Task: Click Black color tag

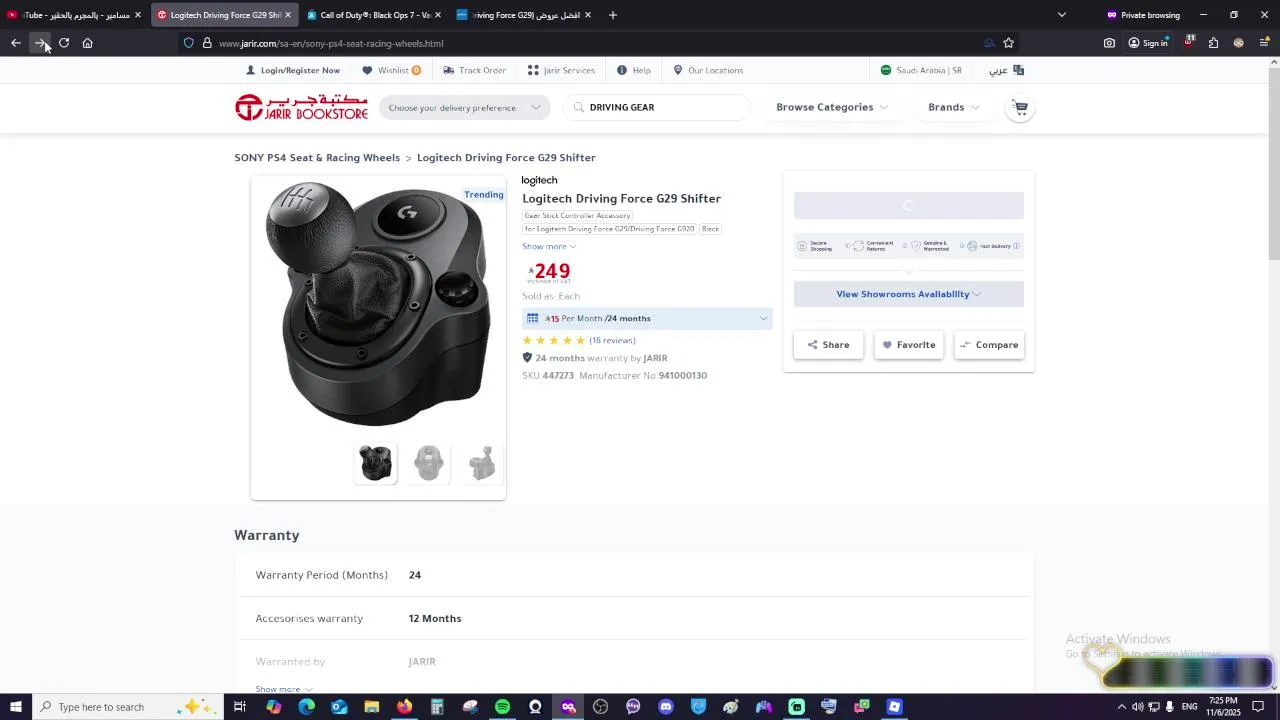Action: tap(710, 229)
